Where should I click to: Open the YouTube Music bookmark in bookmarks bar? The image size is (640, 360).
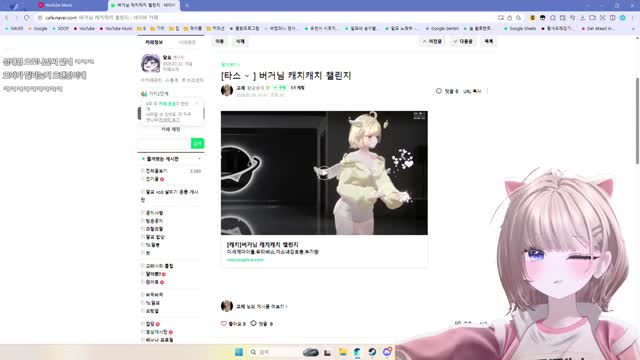116,29
